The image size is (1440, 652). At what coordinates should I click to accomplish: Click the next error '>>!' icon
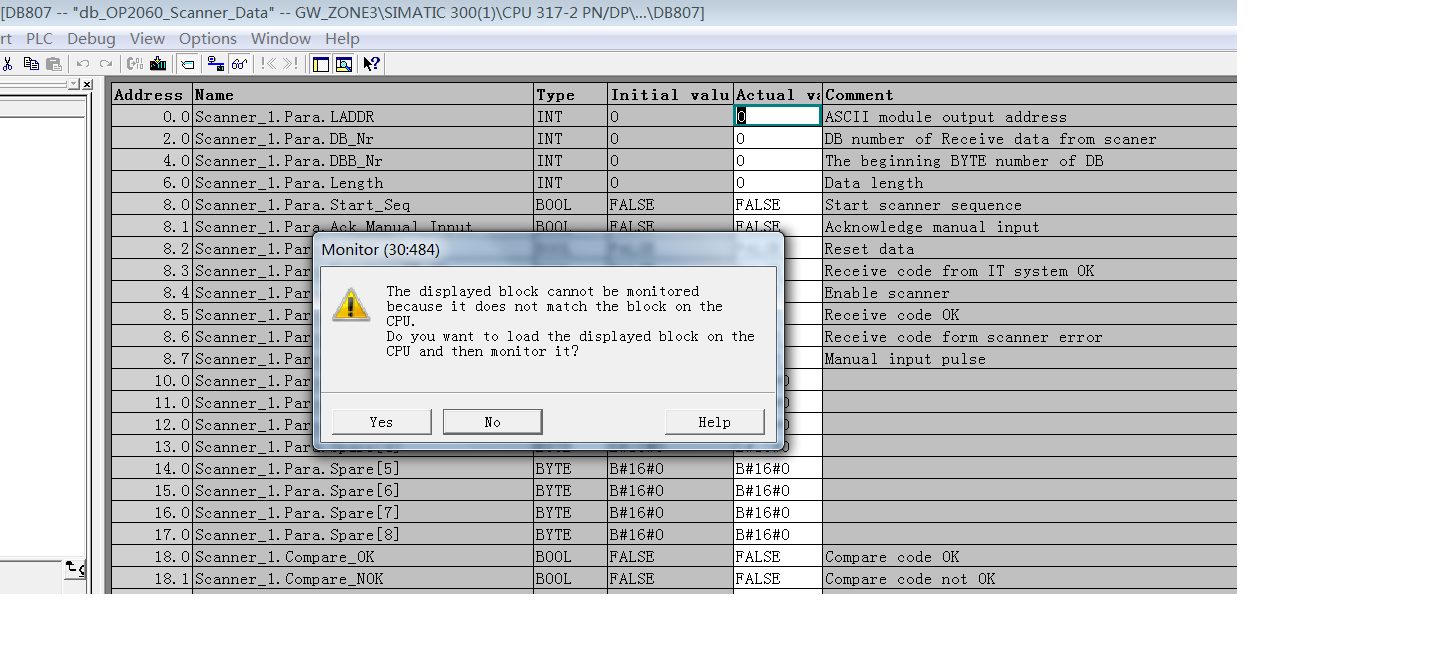pyautogui.click(x=290, y=64)
